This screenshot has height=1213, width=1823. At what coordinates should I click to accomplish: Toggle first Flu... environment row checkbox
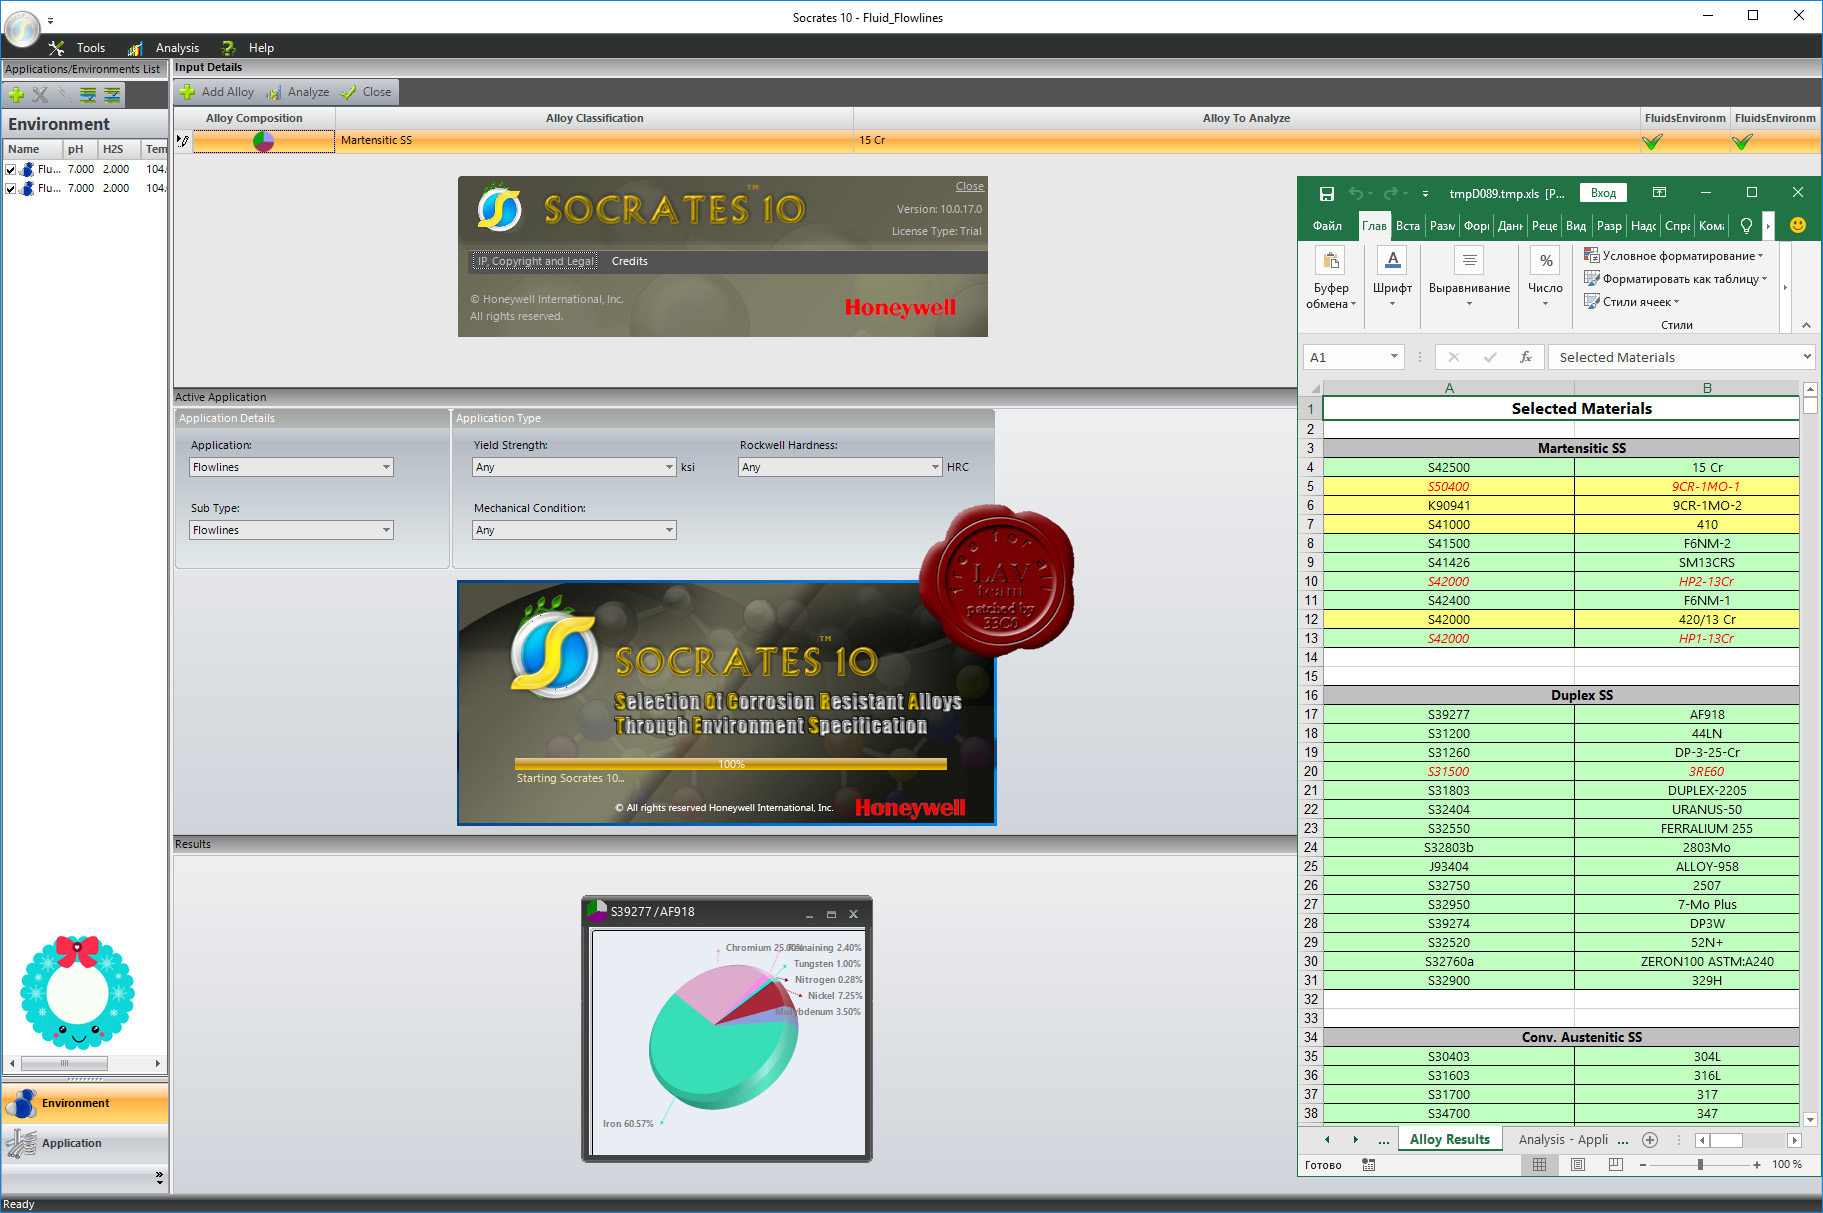[x=11, y=170]
